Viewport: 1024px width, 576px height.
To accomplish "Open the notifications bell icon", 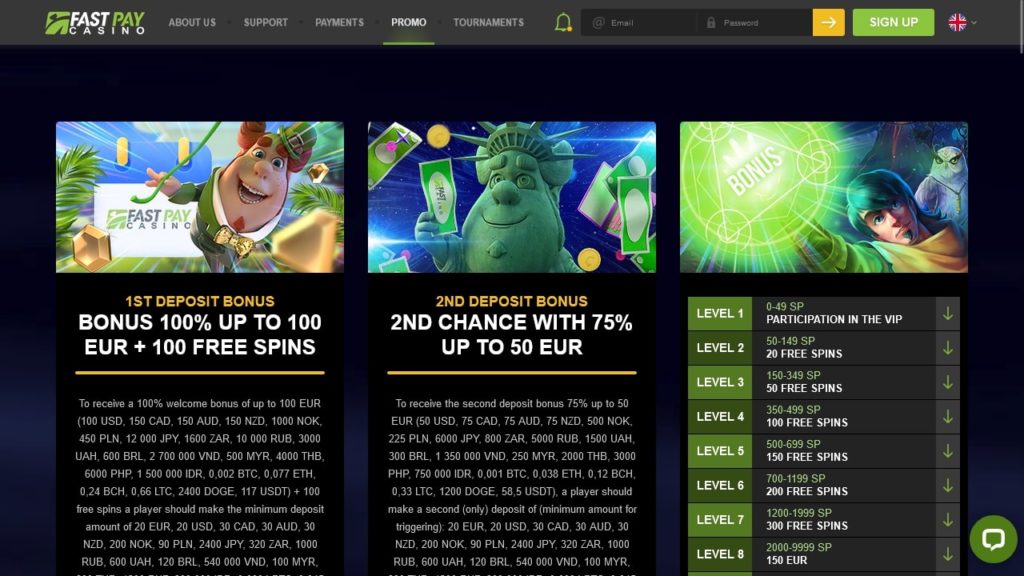I will point(563,22).
